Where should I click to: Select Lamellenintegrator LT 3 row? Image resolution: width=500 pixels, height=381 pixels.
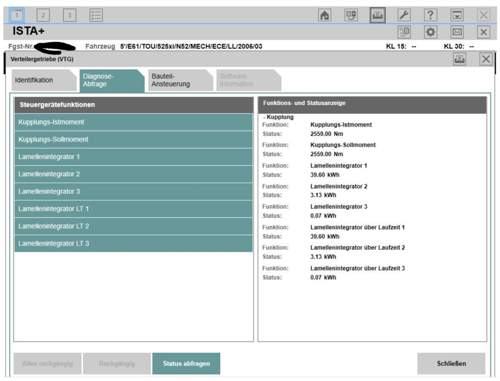point(134,243)
